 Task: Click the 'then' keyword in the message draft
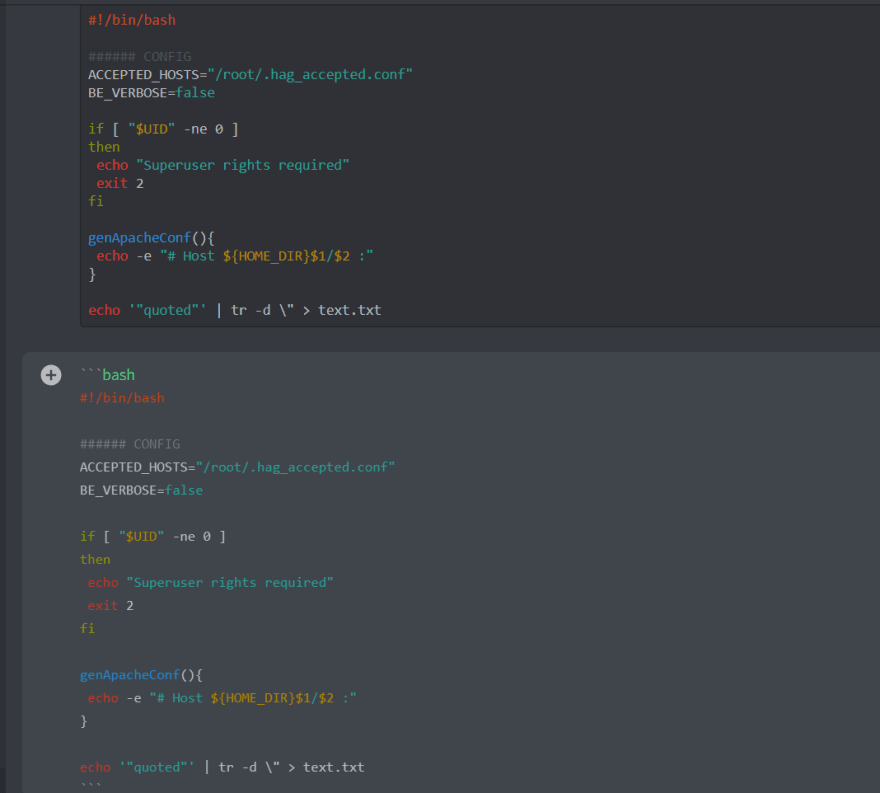[95, 560]
